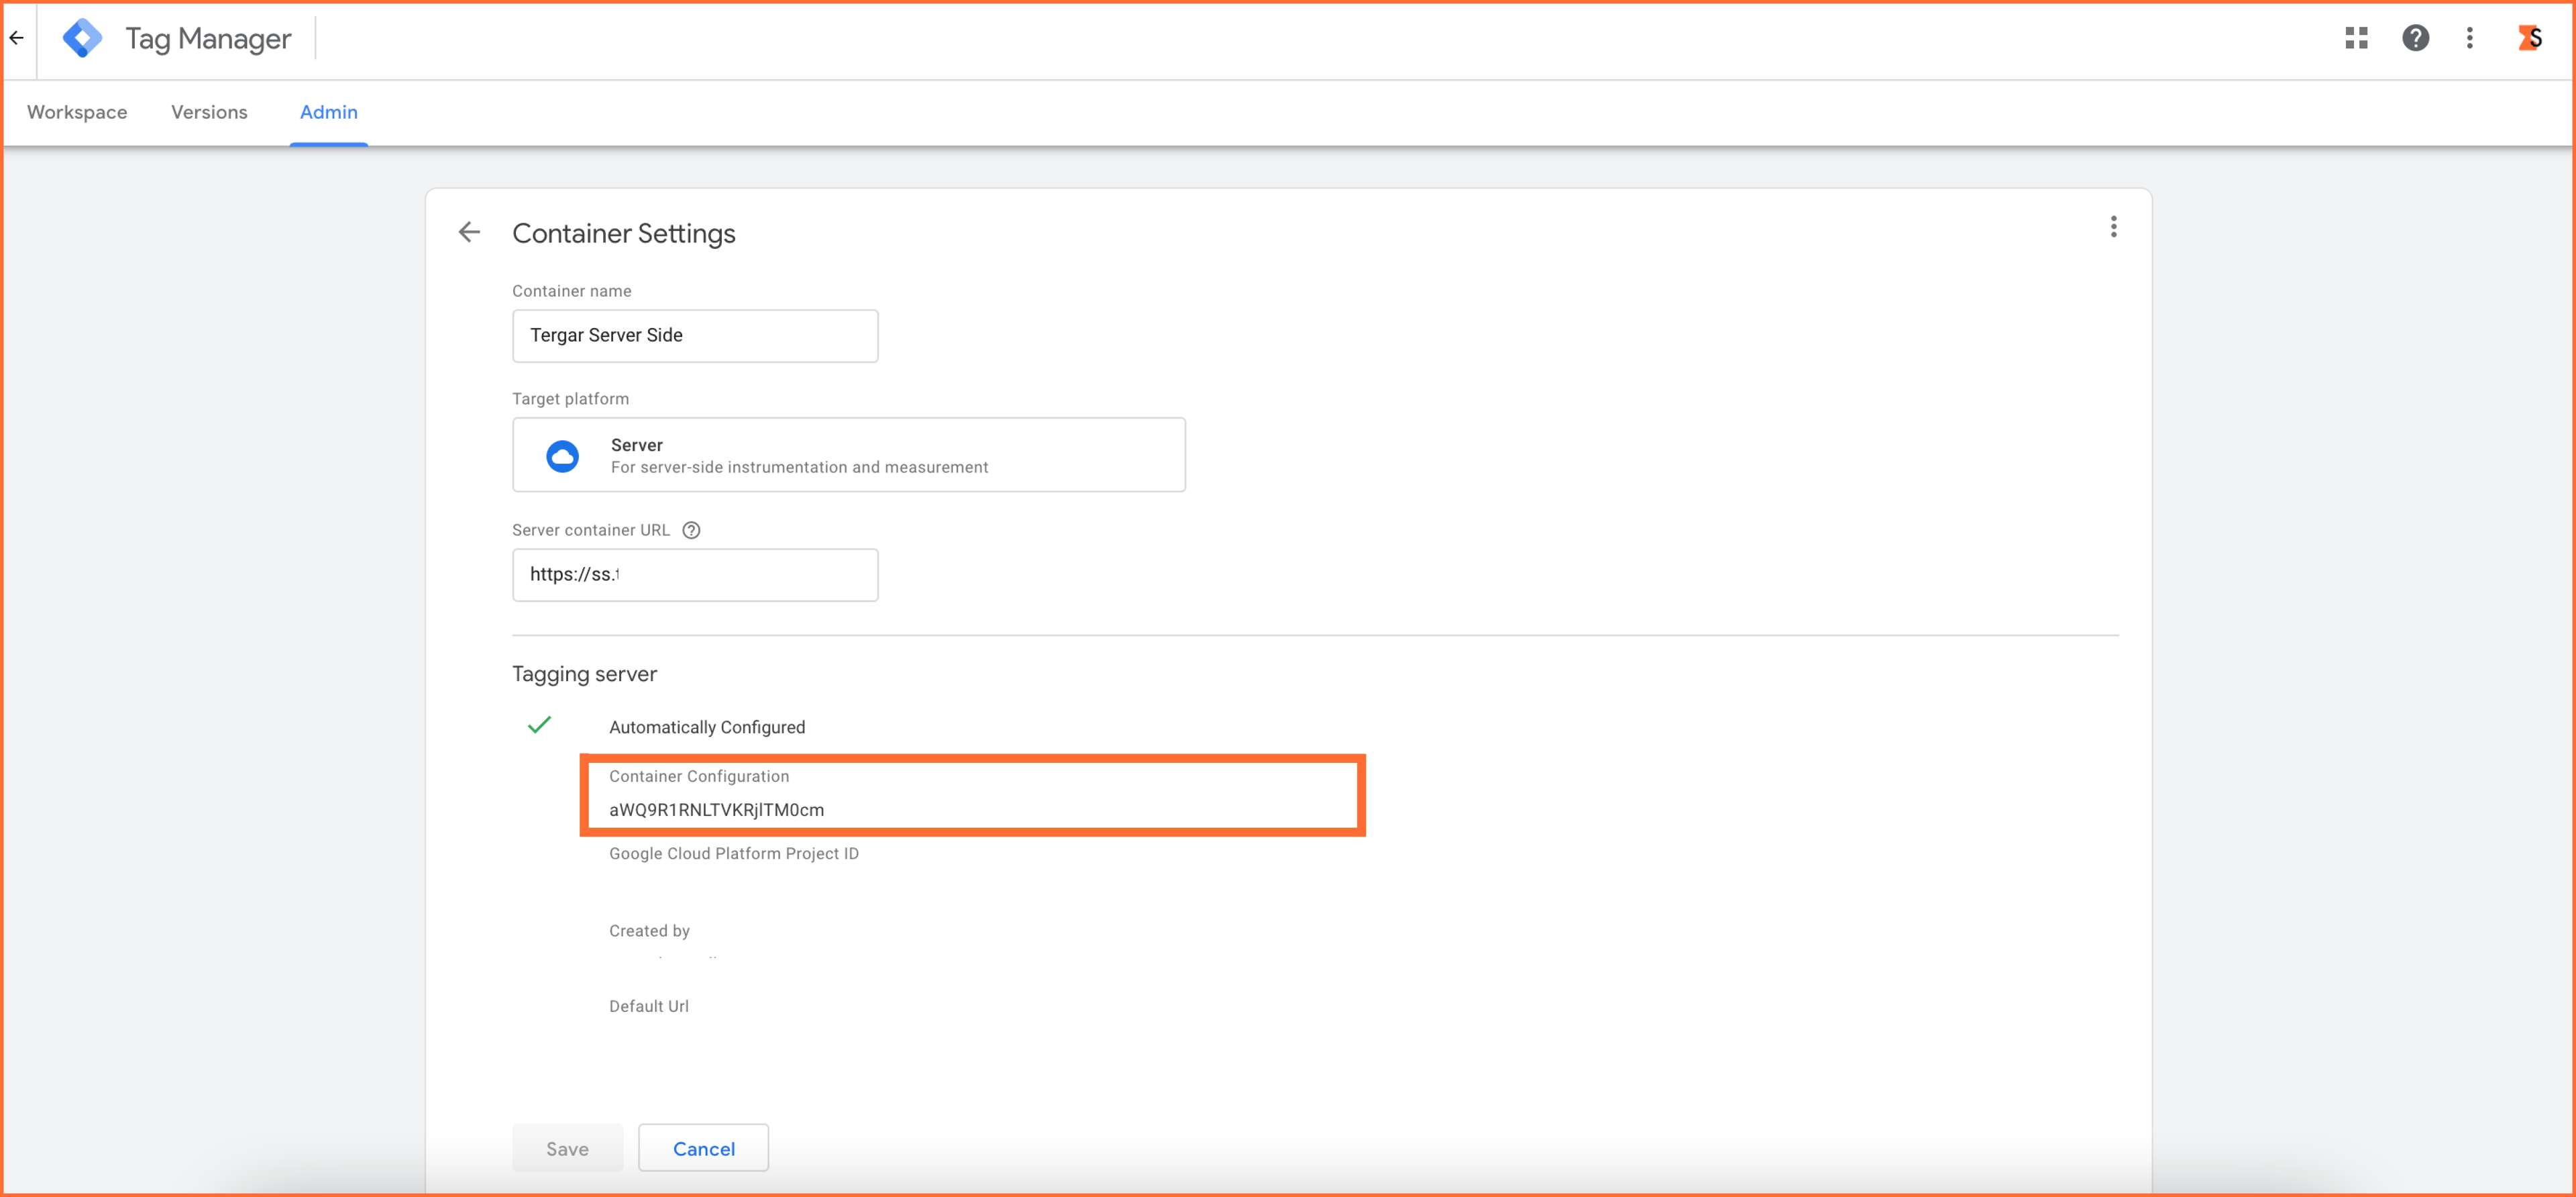Open the header three-dot options menu
Screen dimensions: 2576x1197
pyautogui.click(x=2469, y=38)
